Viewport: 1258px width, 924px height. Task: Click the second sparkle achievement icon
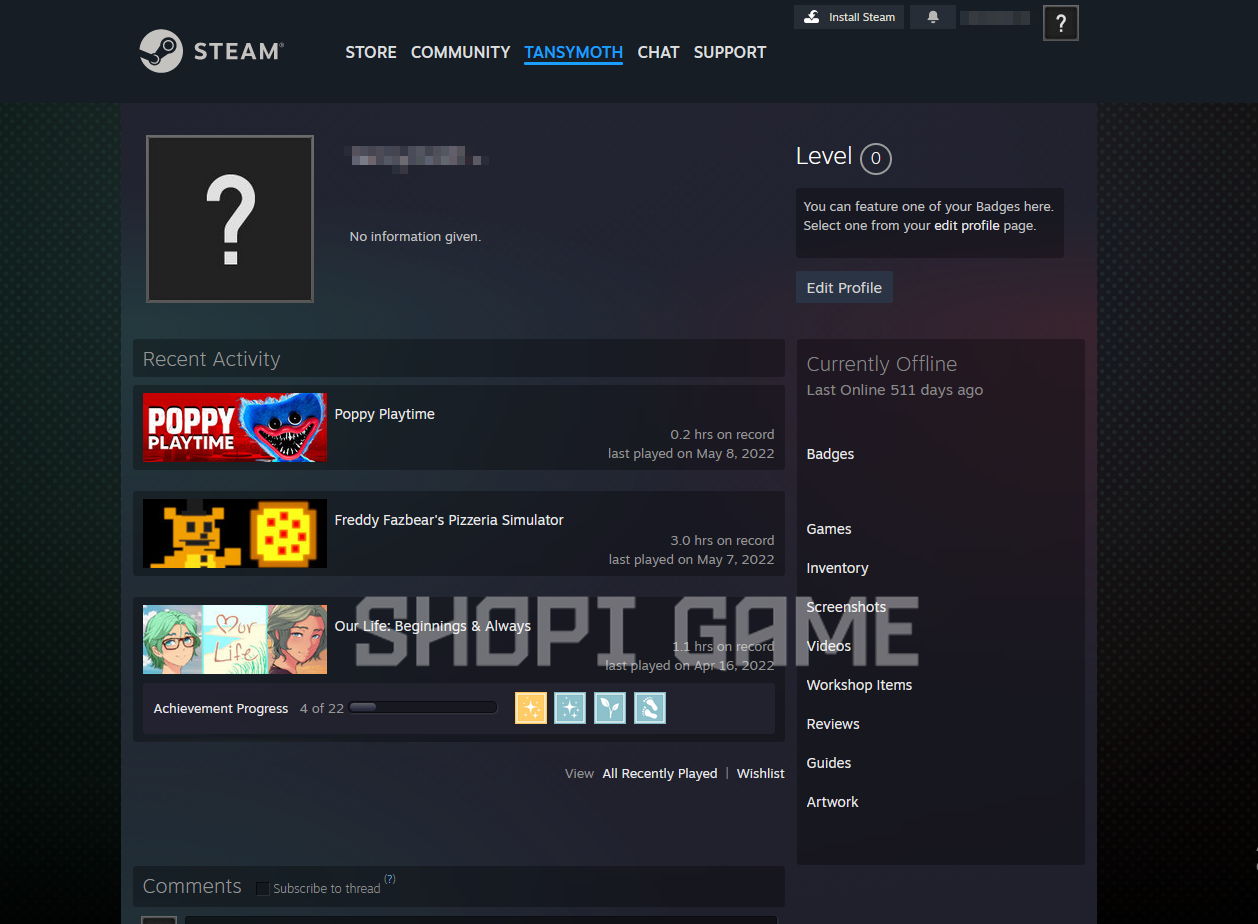(570, 708)
